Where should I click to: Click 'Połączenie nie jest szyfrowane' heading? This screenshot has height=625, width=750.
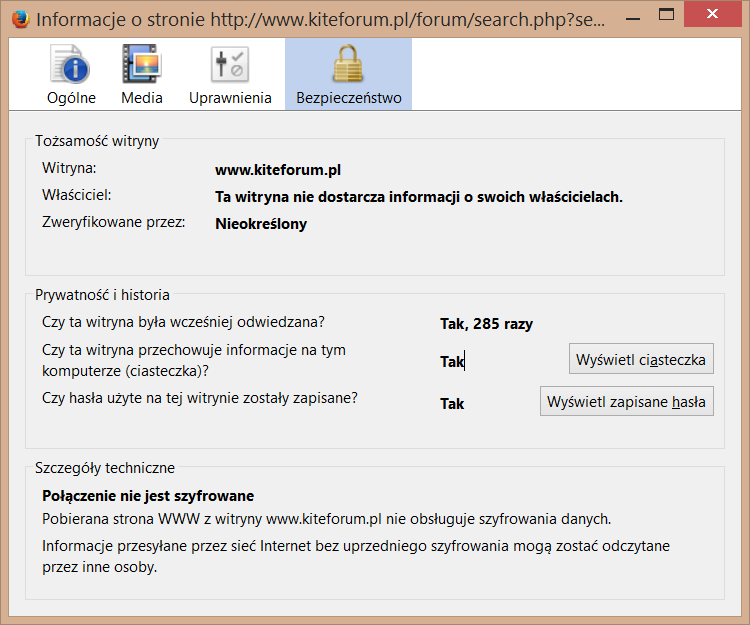148,496
